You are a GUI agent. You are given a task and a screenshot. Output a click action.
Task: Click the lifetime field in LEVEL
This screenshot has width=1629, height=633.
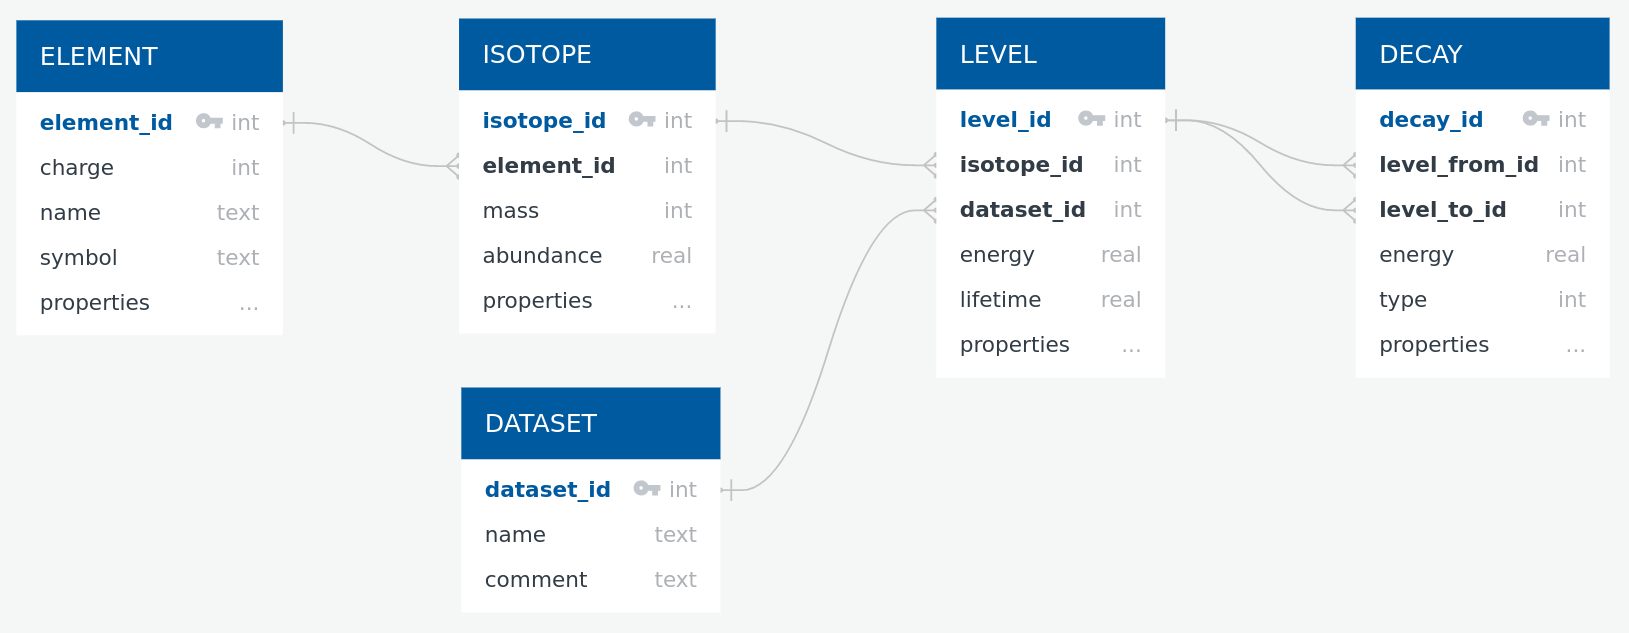click(1000, 300)
